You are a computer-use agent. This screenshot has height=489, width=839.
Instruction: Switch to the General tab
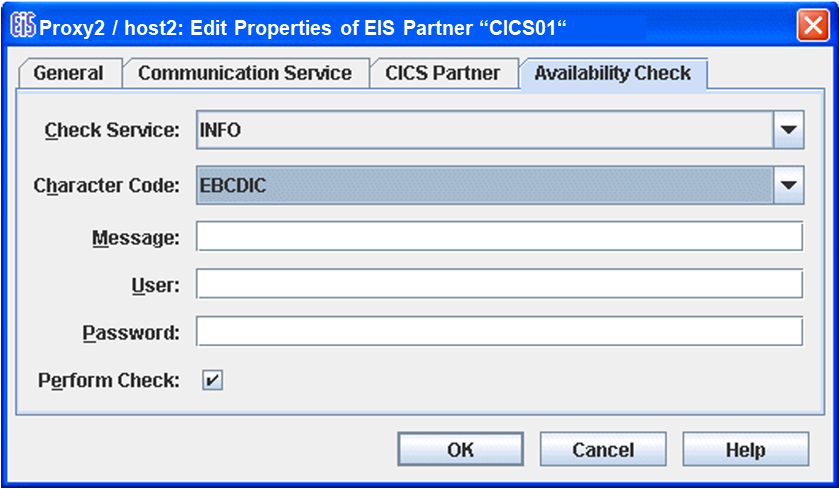pos(68,73)
